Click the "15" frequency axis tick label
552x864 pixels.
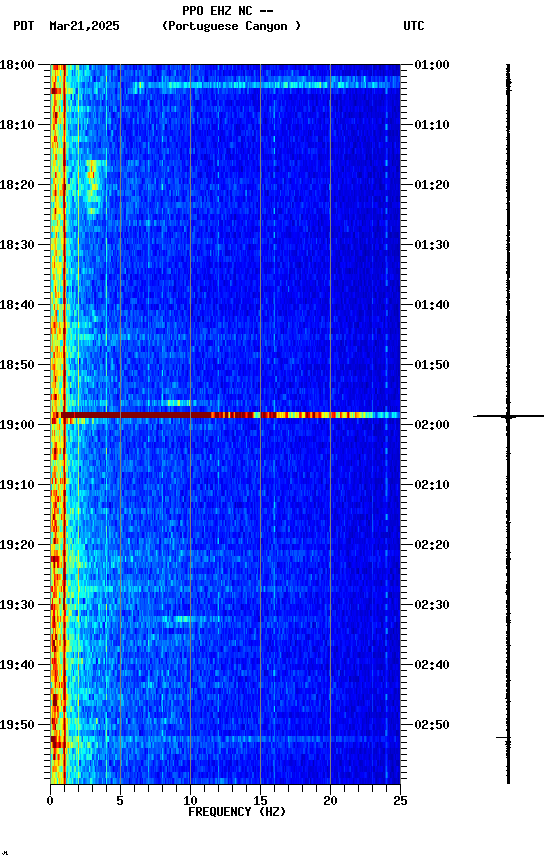260,801
